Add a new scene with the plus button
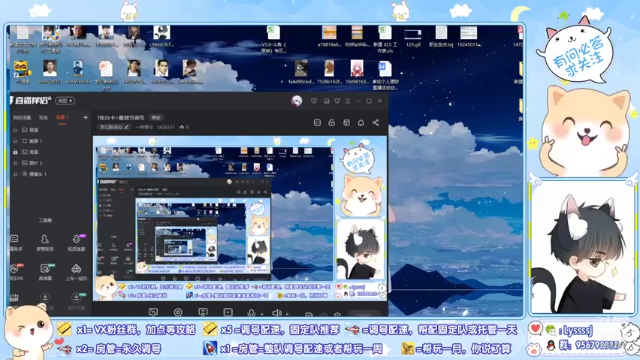 85,118
